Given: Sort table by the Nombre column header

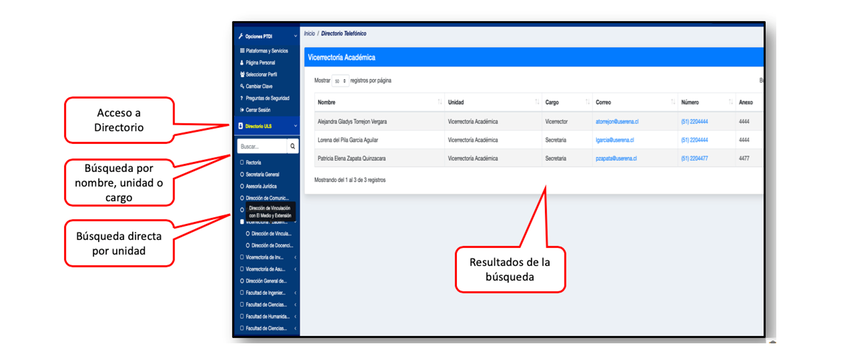Looking at the screenshot, I should pyautogui.click(x=380, y=102).
